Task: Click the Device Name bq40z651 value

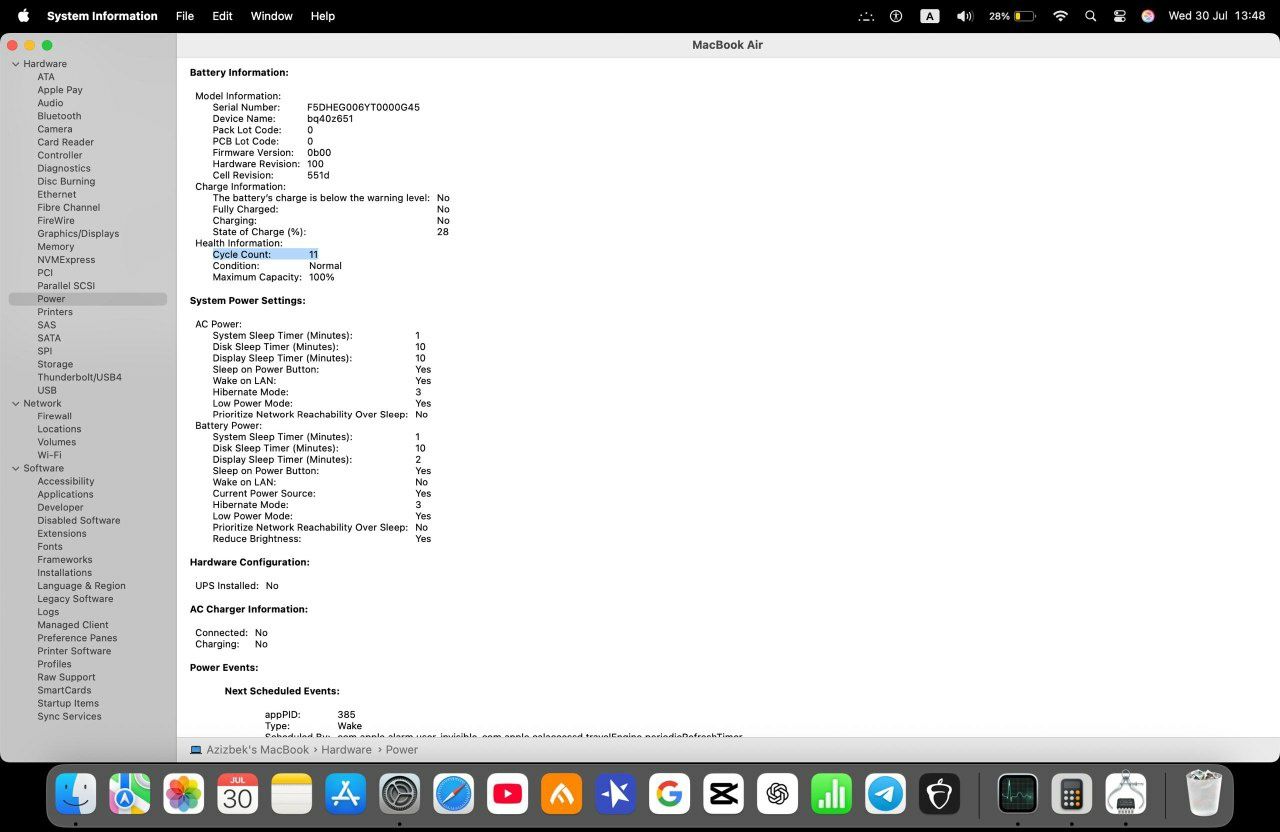Action: (x=330, y=119)
